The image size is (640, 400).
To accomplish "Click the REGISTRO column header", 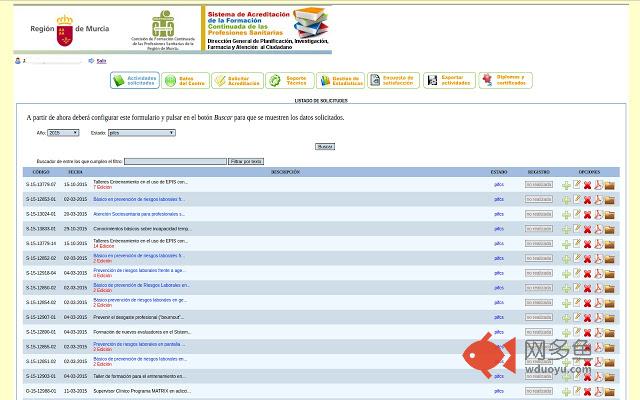I will [x=539, y=172].
